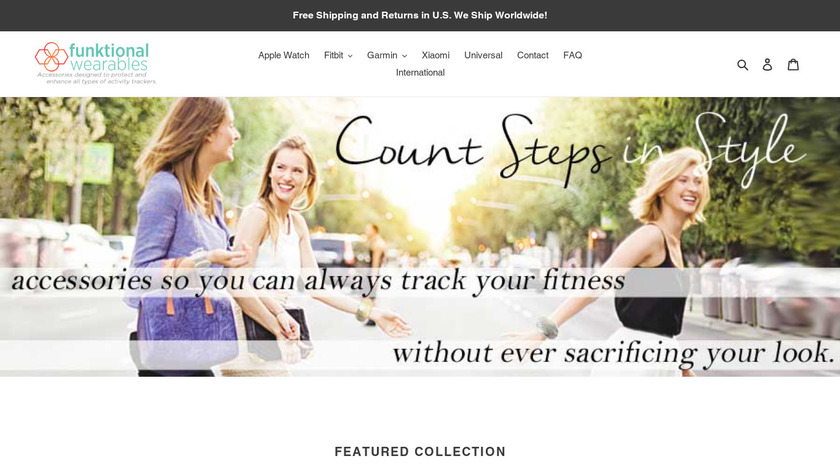Click the Featured Collection heading
The width and height of the screenshot is (840, 472).
[420, 452]
